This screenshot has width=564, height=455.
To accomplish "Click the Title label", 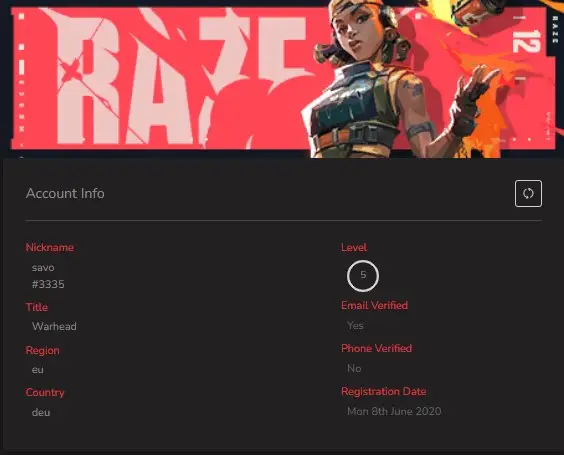I will [x=36, y=307].
